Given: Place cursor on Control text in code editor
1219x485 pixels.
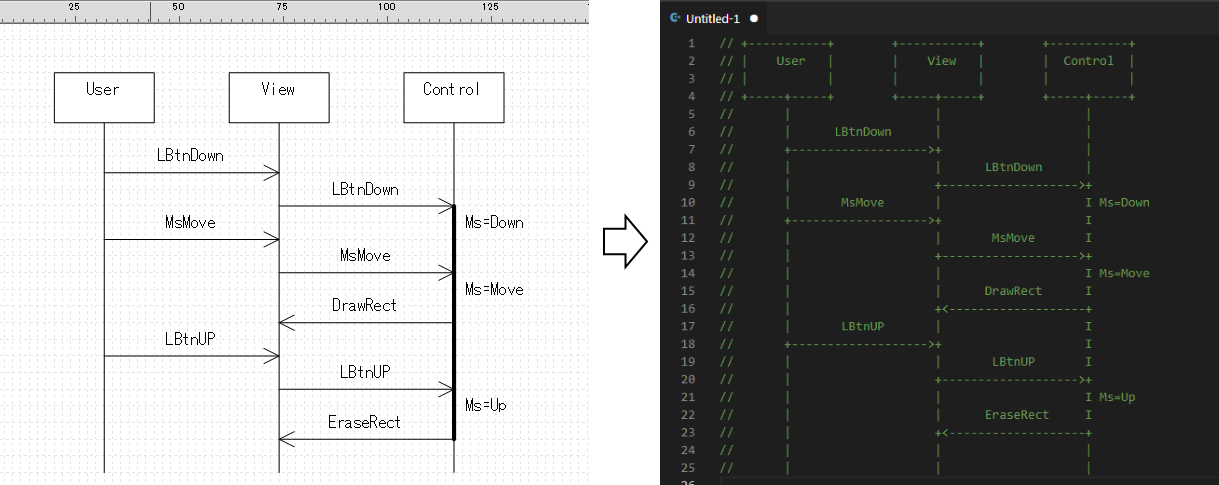Looking at the screenshot, I should click(x=1088, y=61).
